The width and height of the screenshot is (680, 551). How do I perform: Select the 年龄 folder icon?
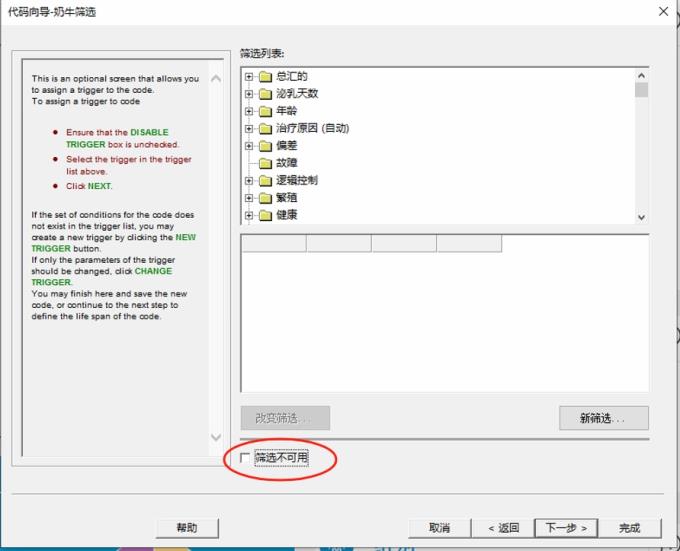coord(265,111)
